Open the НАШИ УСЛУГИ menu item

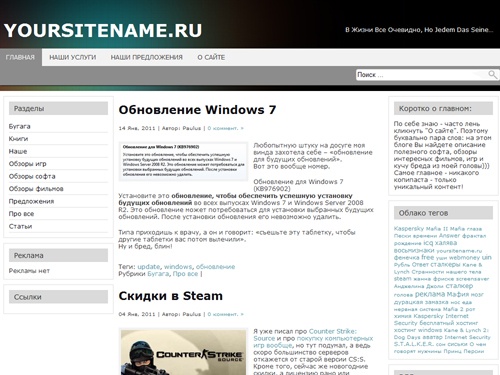click(x=73, y=57)
